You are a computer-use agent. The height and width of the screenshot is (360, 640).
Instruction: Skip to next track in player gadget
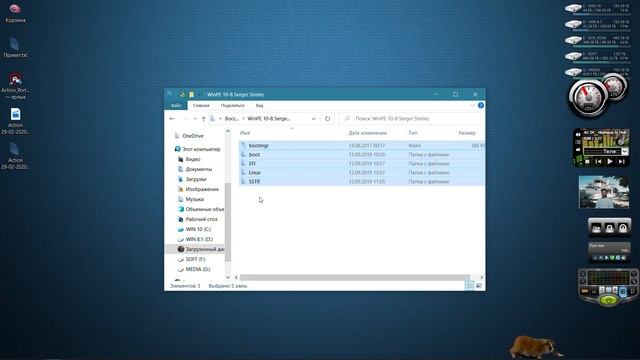[622, 162]
